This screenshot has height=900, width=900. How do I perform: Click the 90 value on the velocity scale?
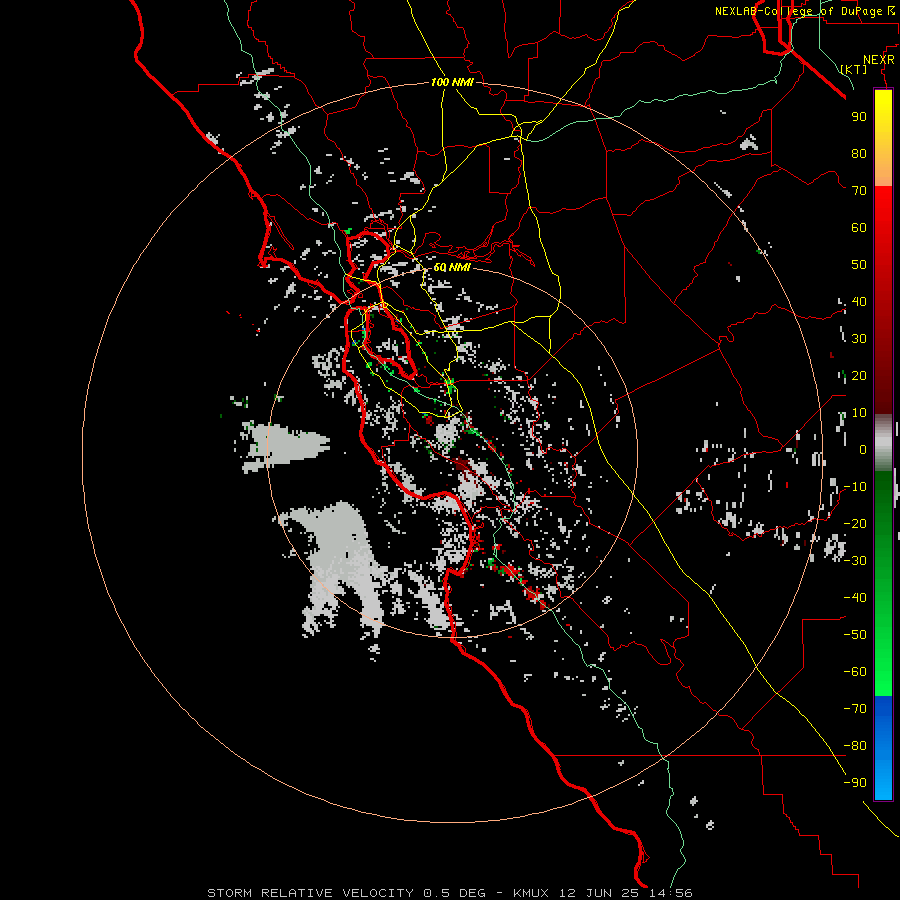859,117
